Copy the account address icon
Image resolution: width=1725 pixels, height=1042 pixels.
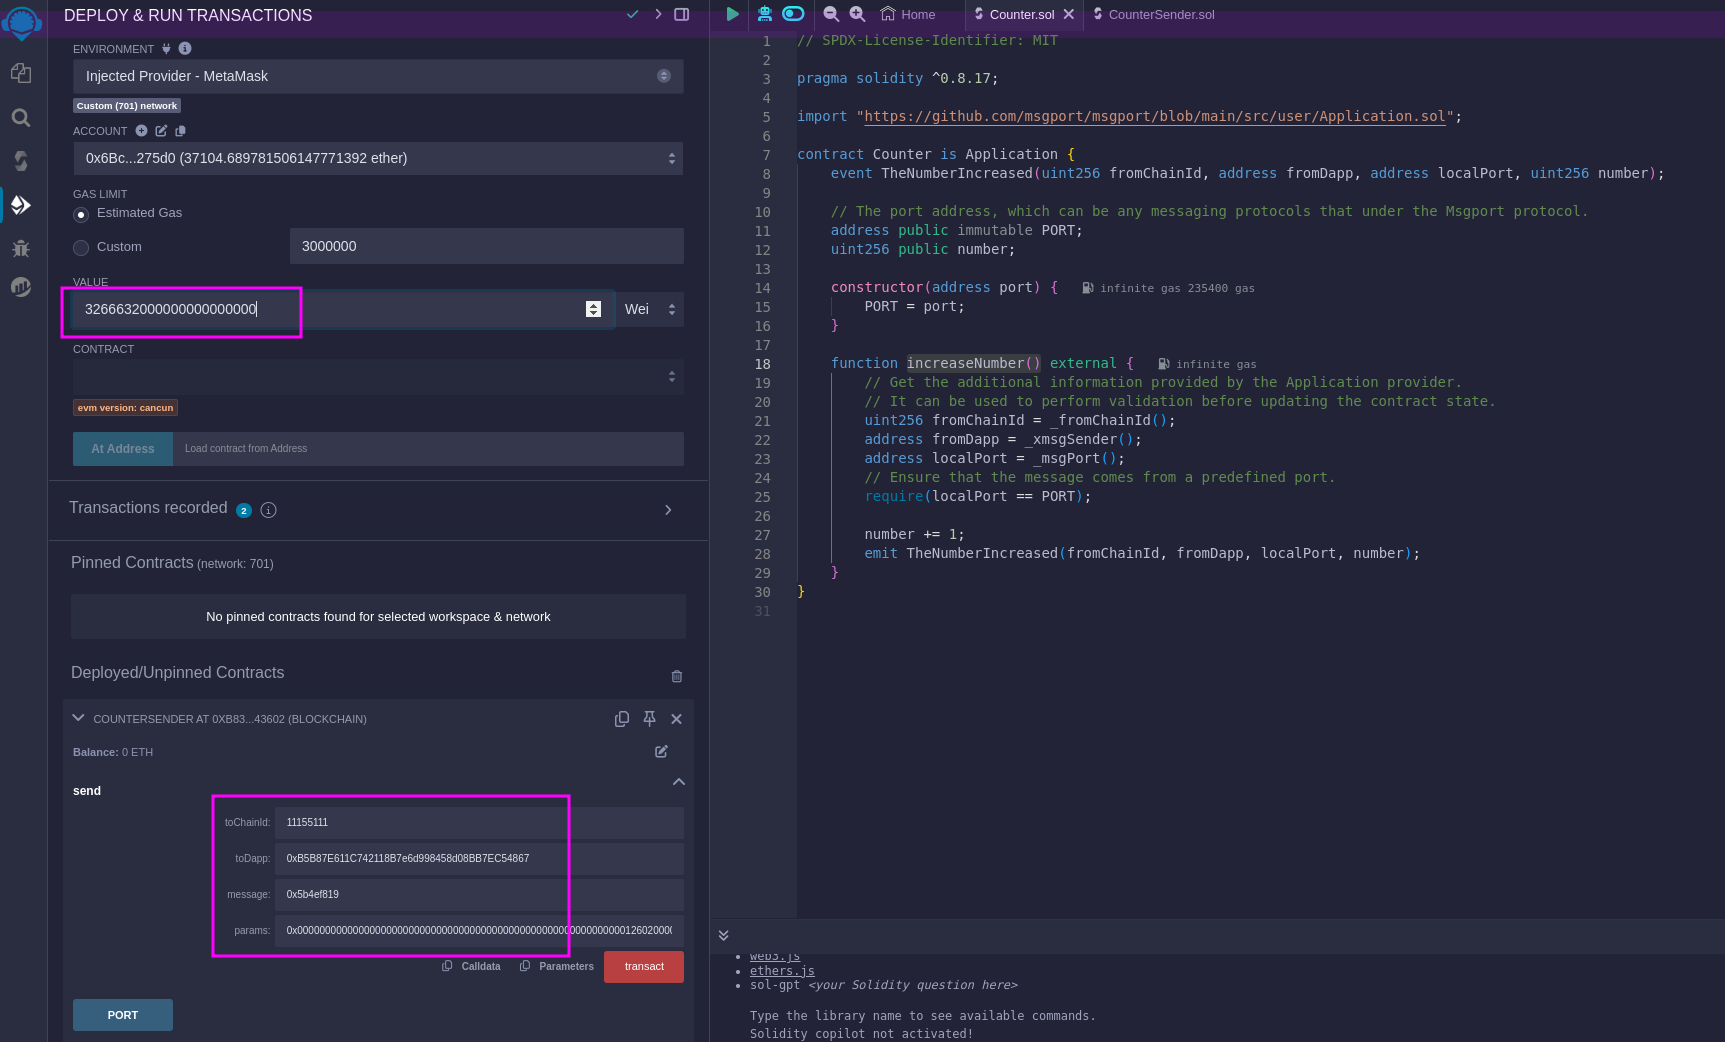(180, 131)
